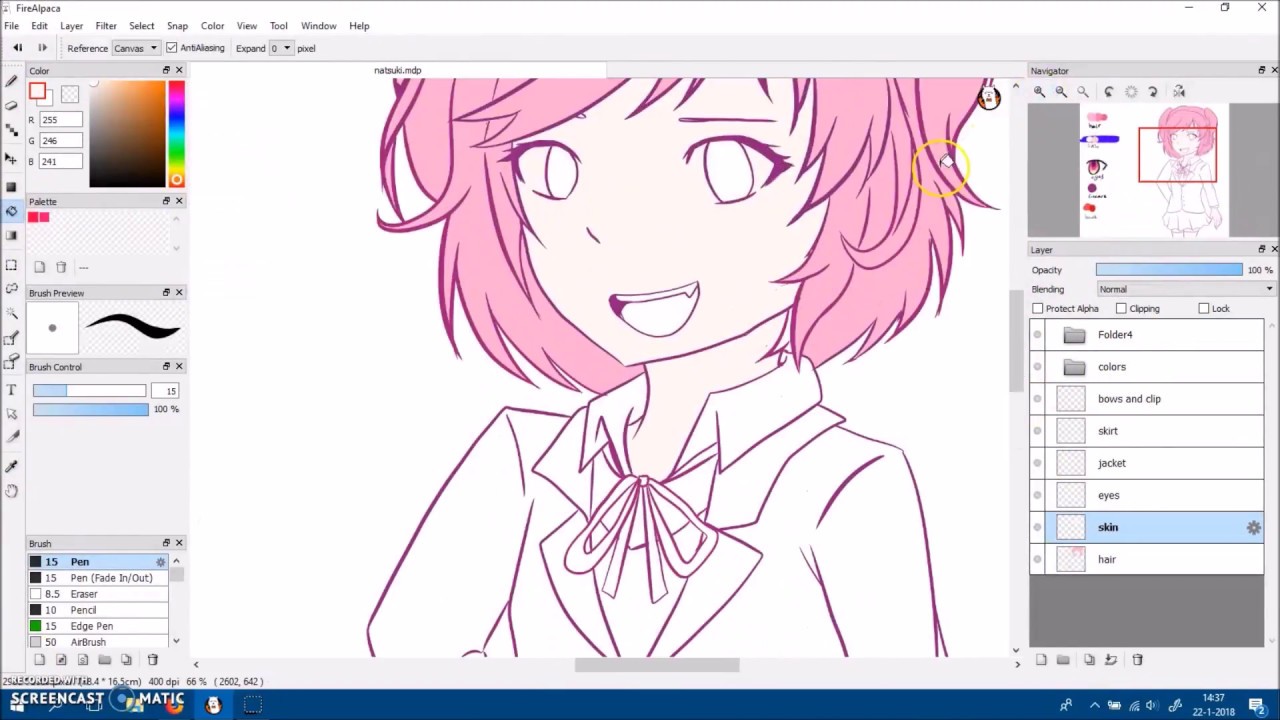Select the Eyedropper tool

[11, 466]
